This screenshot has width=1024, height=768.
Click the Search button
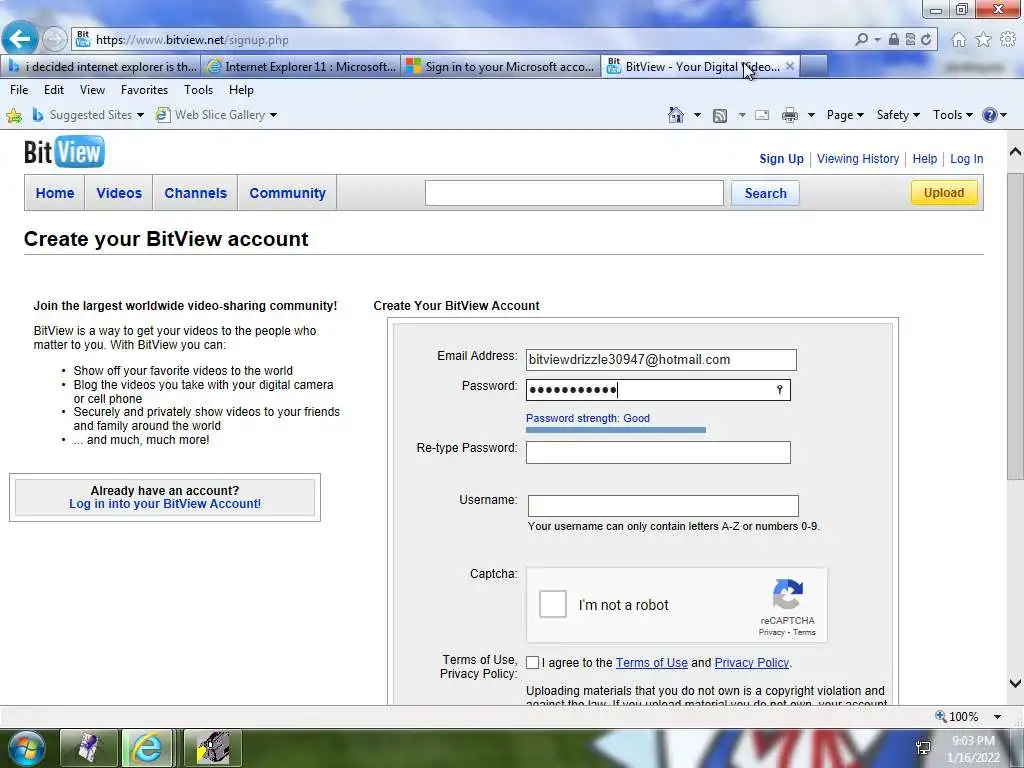tap(765, 193)
